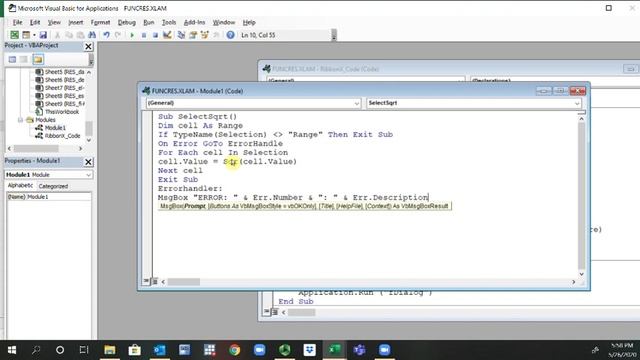Close the Project - VBAProject panel
Image resolution: width=640 pixels, height=360 pixels.
pyautogui.click(x=88, y=47)
